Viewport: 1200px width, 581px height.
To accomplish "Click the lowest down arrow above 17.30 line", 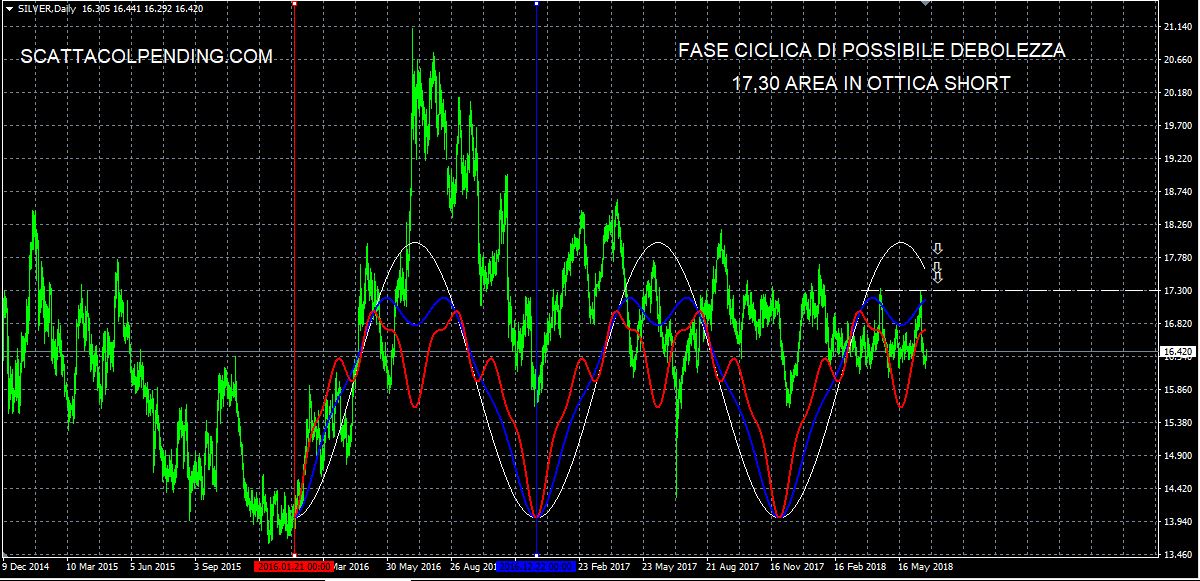I will click(x=937, y=277).
